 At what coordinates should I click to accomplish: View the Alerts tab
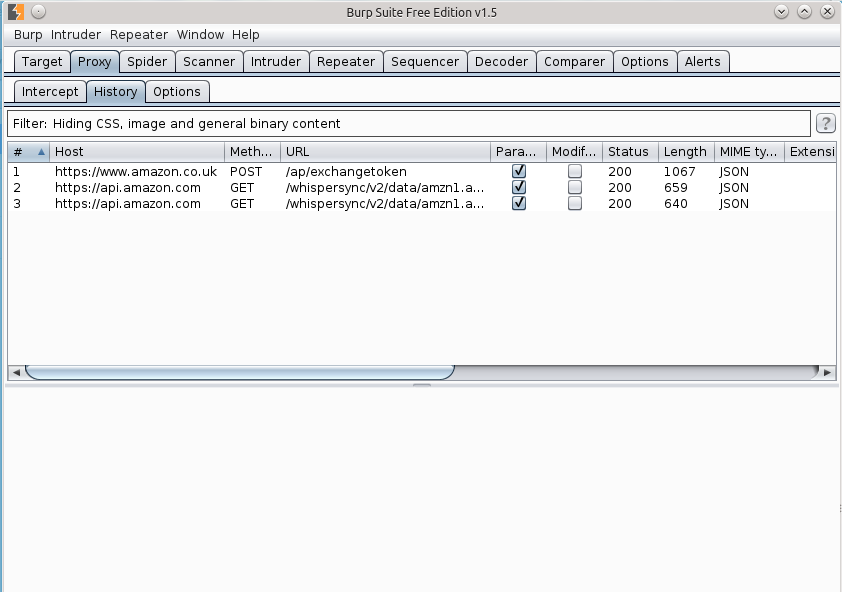703,62
